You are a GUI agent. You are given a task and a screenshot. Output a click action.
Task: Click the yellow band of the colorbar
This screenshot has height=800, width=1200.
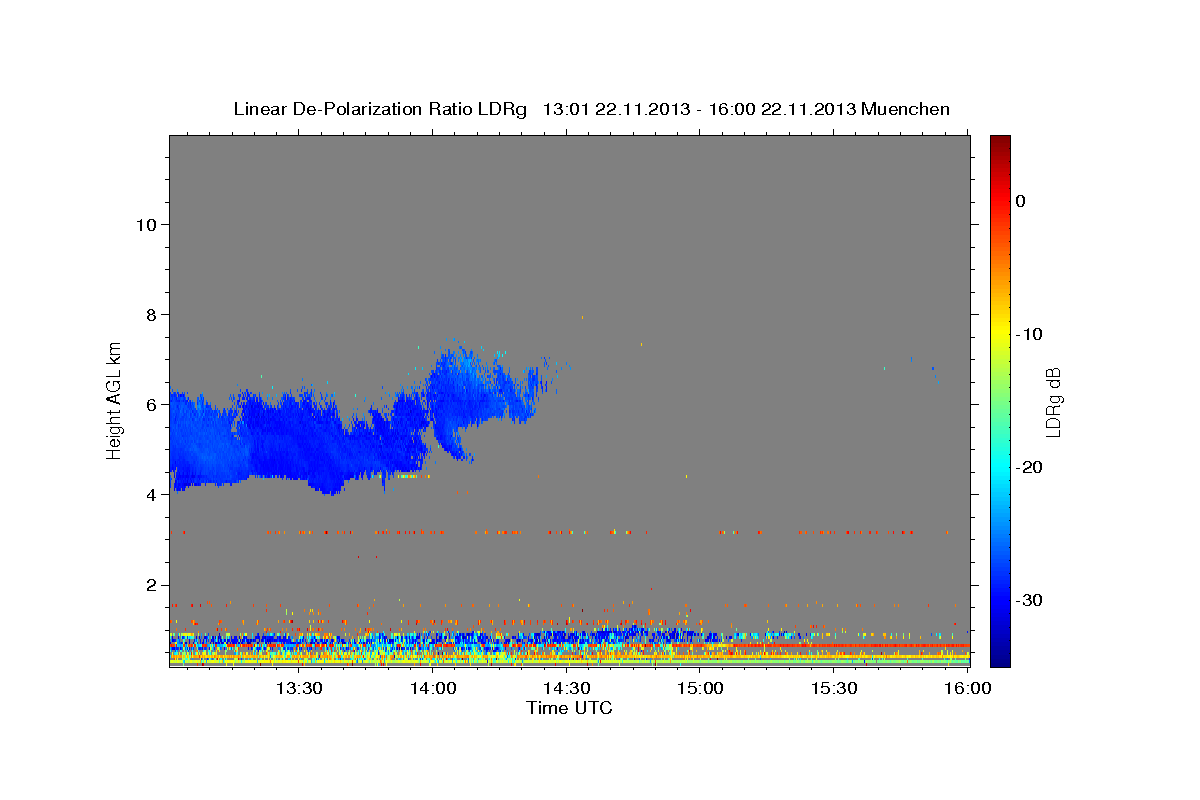click(x=1000, y=330)
